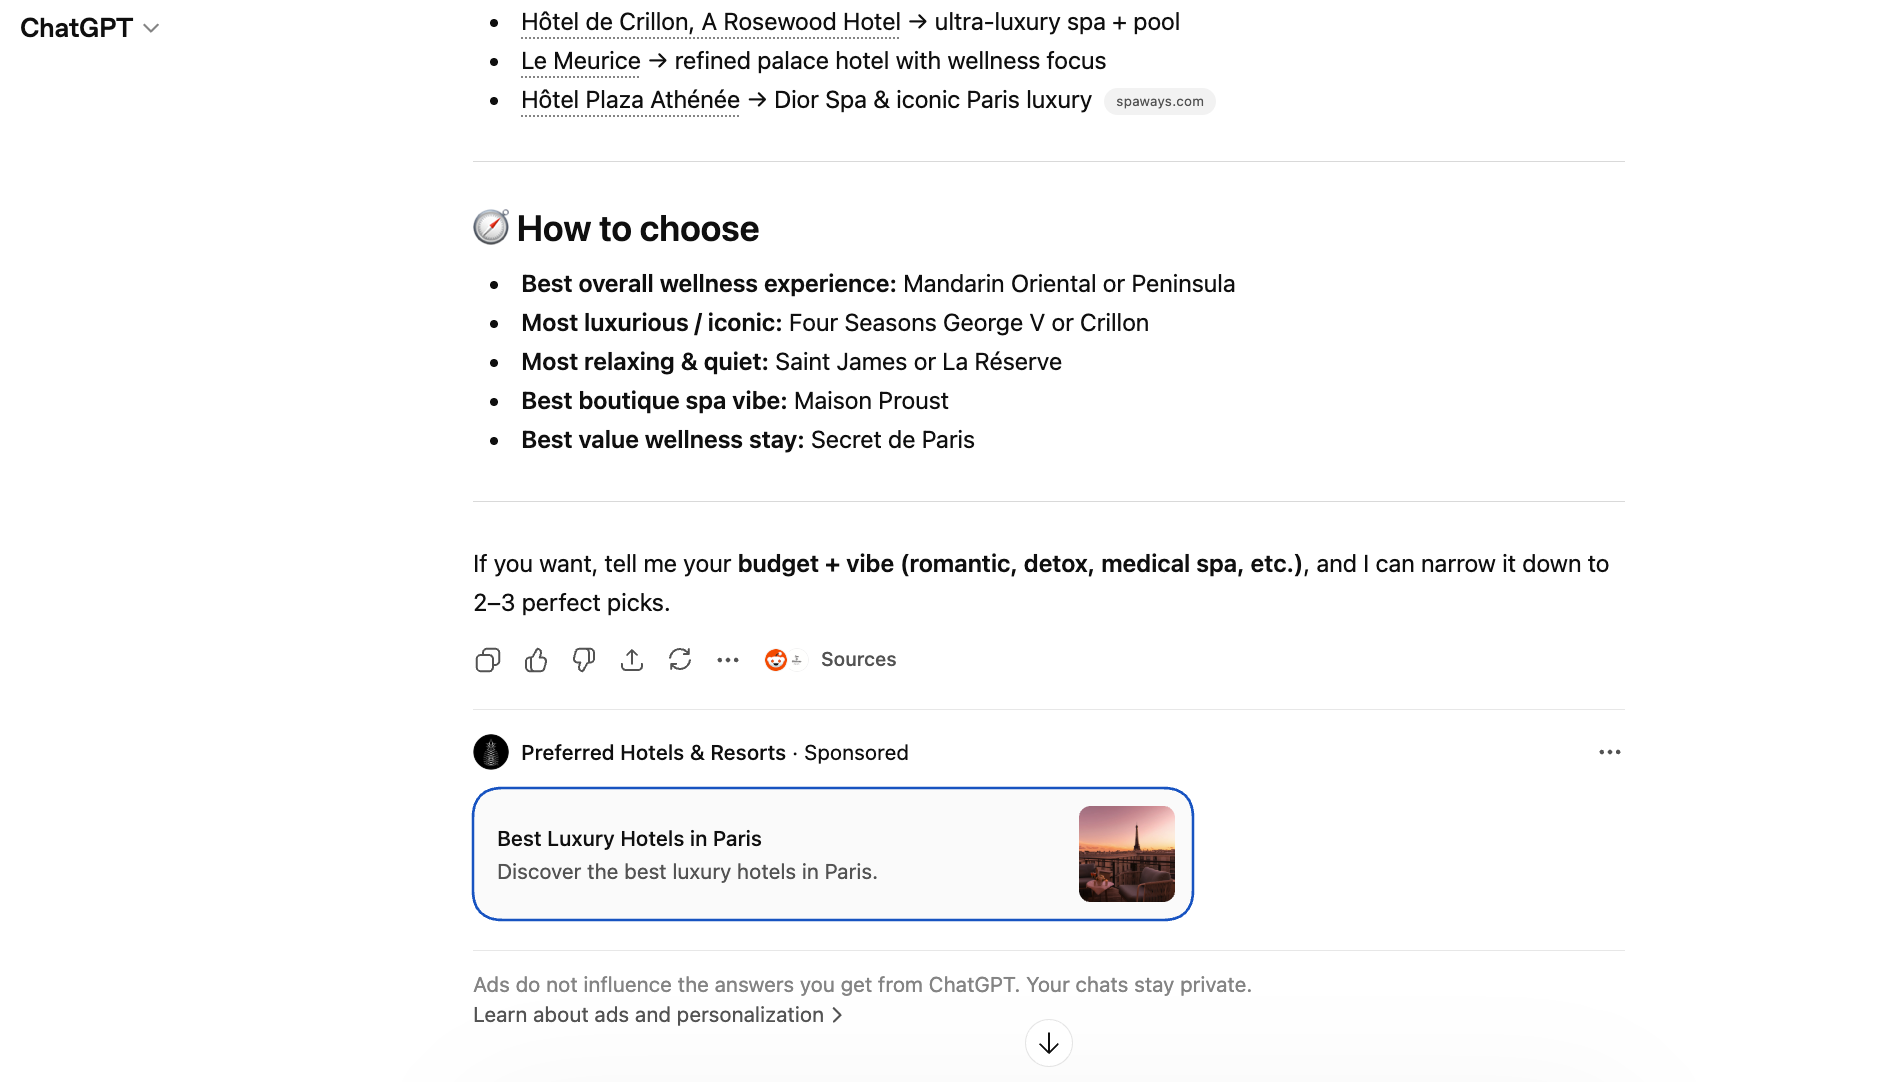
Task: Open the Le Meurice link
Action: (x=580, y=61)
